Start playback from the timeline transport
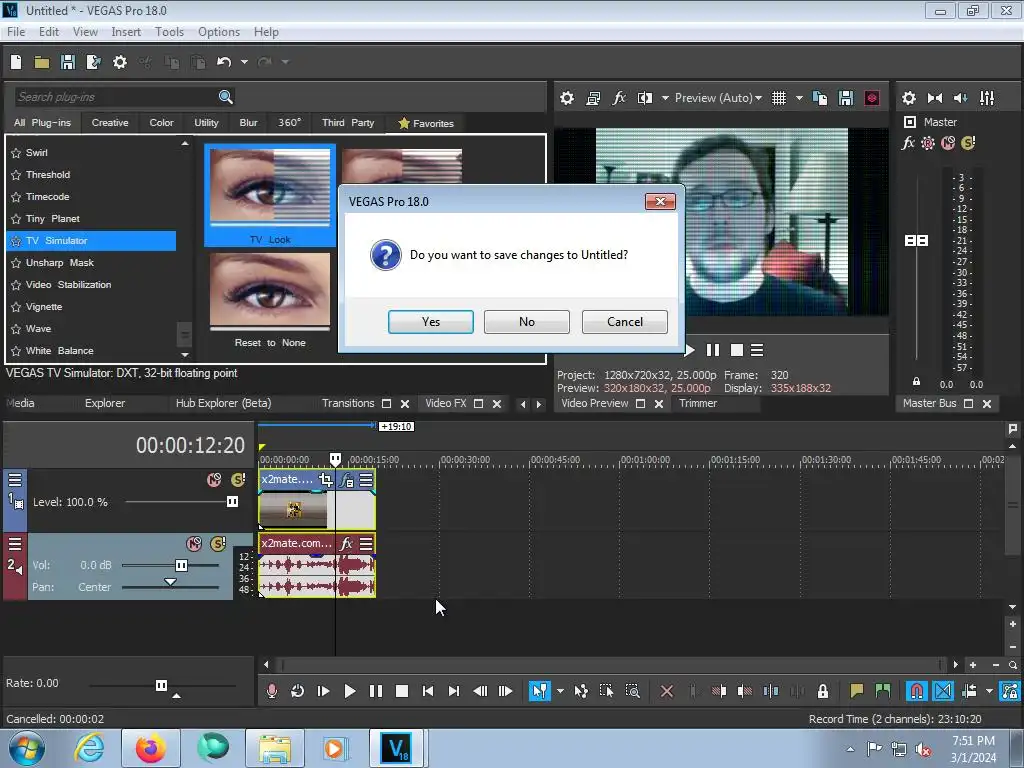The image size is (1024, 768). [349, 691]
